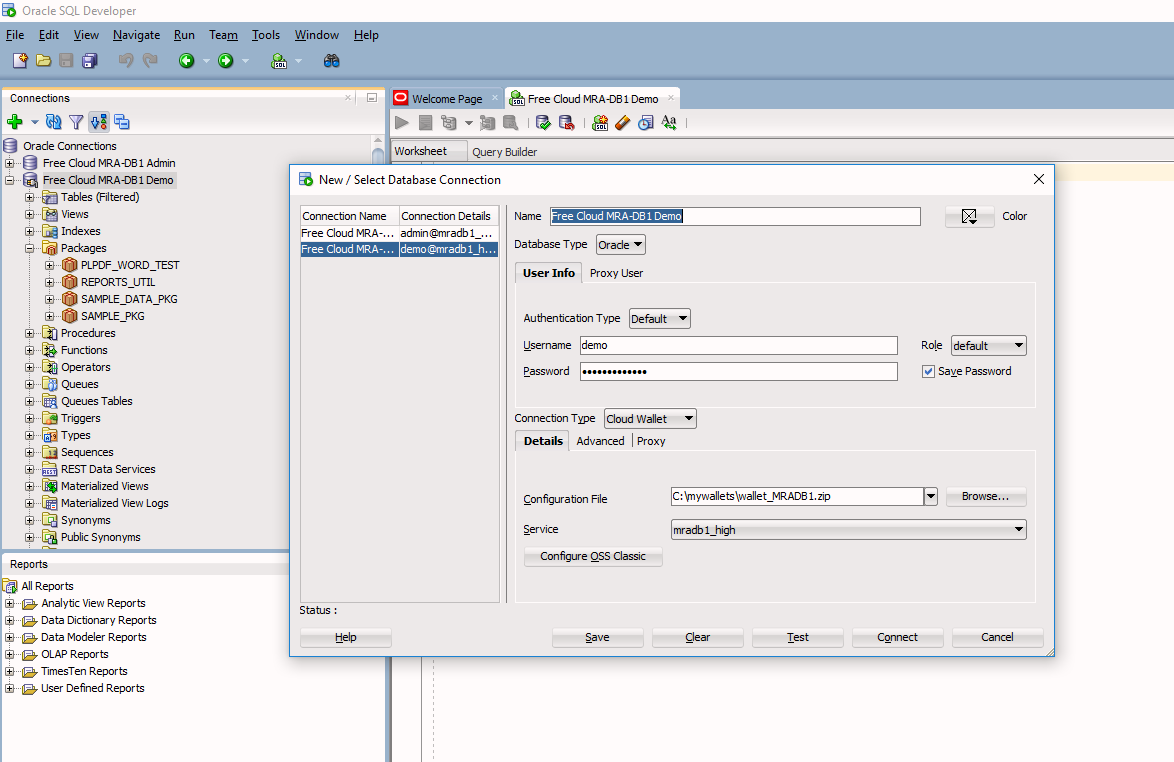Click the Clear eraser icon in worksheet
Screen dimensions: 1174x762
623,122
